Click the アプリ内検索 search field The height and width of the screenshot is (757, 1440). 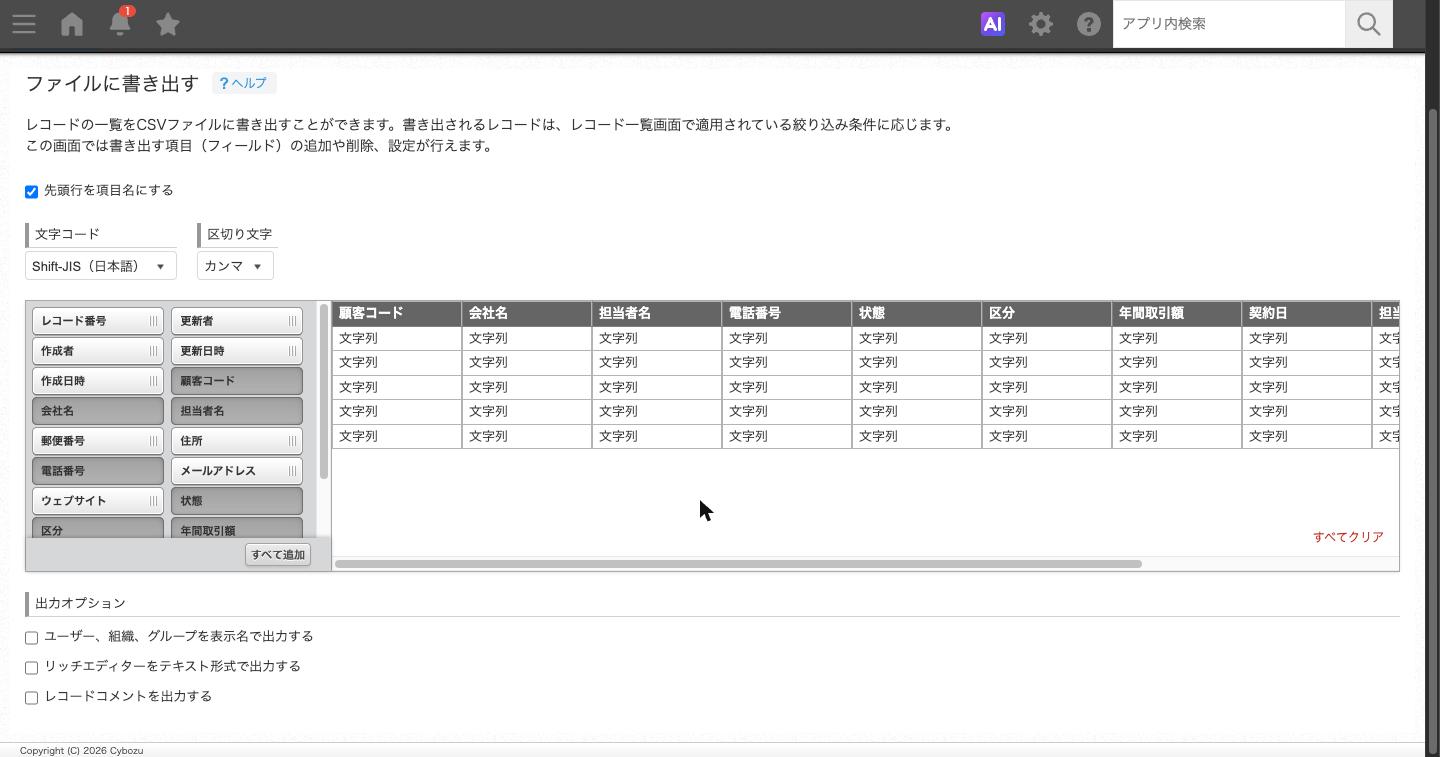(1229, 24)
